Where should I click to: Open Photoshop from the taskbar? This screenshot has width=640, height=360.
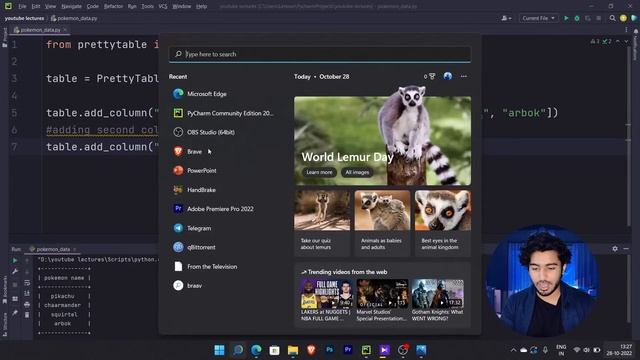[x=329, y=350]
